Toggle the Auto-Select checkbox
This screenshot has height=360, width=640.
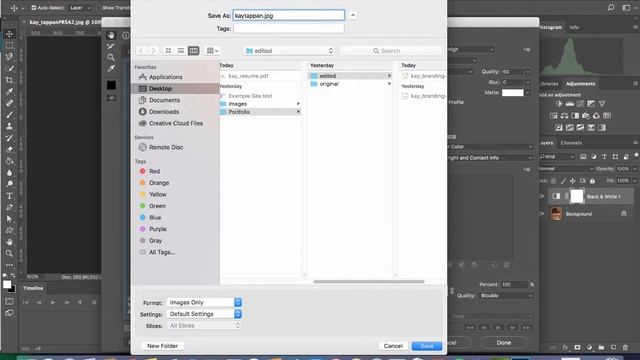[x=34, y=8]
